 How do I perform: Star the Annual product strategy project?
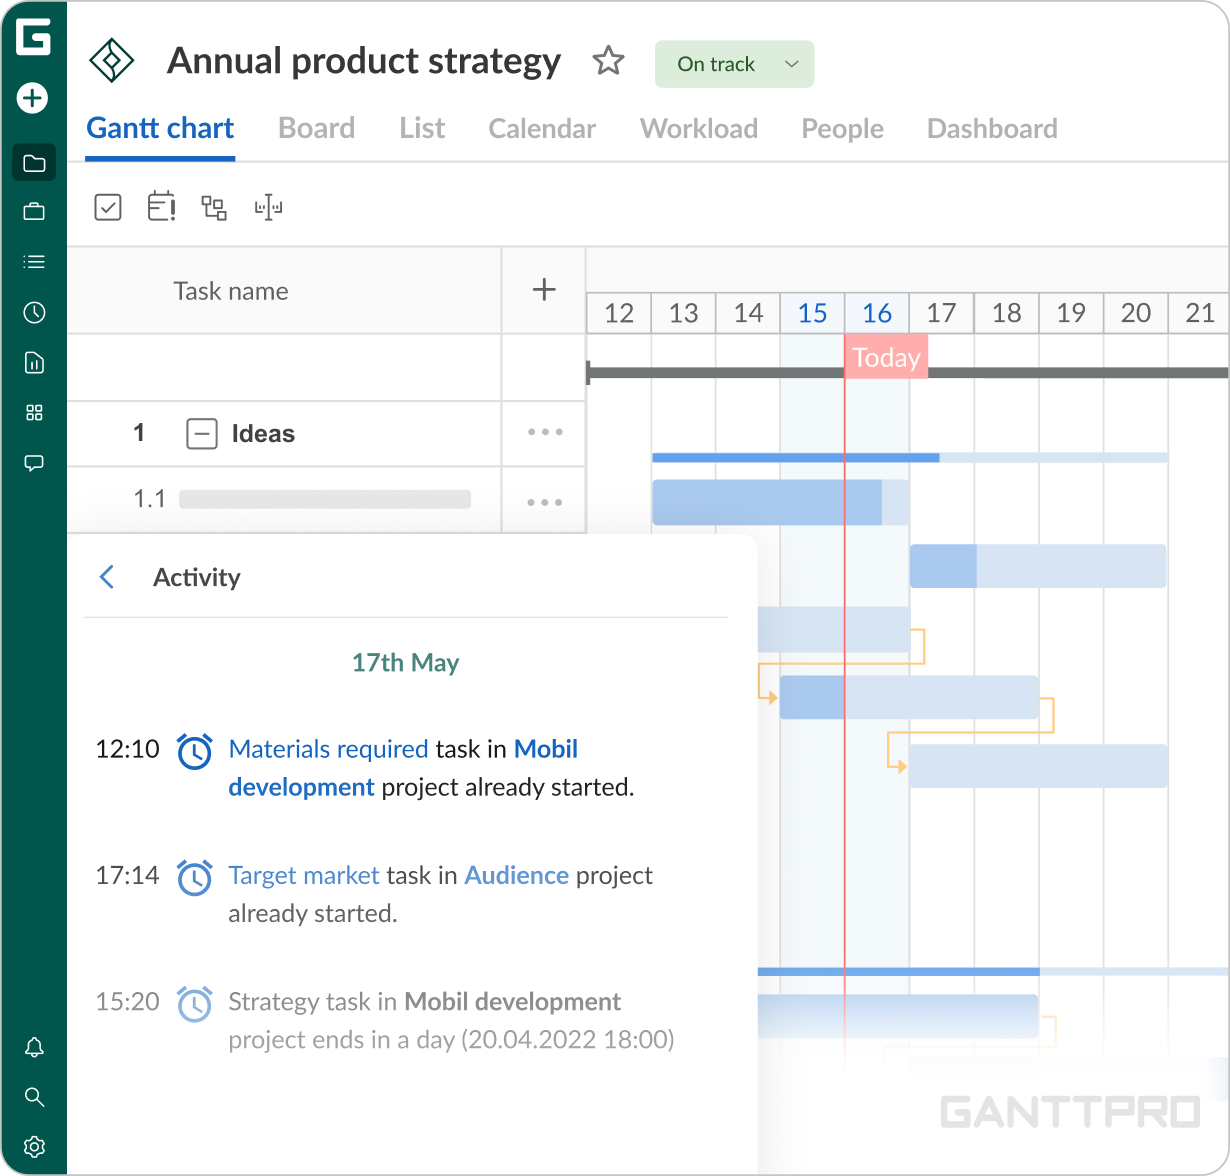coord(608,62)
